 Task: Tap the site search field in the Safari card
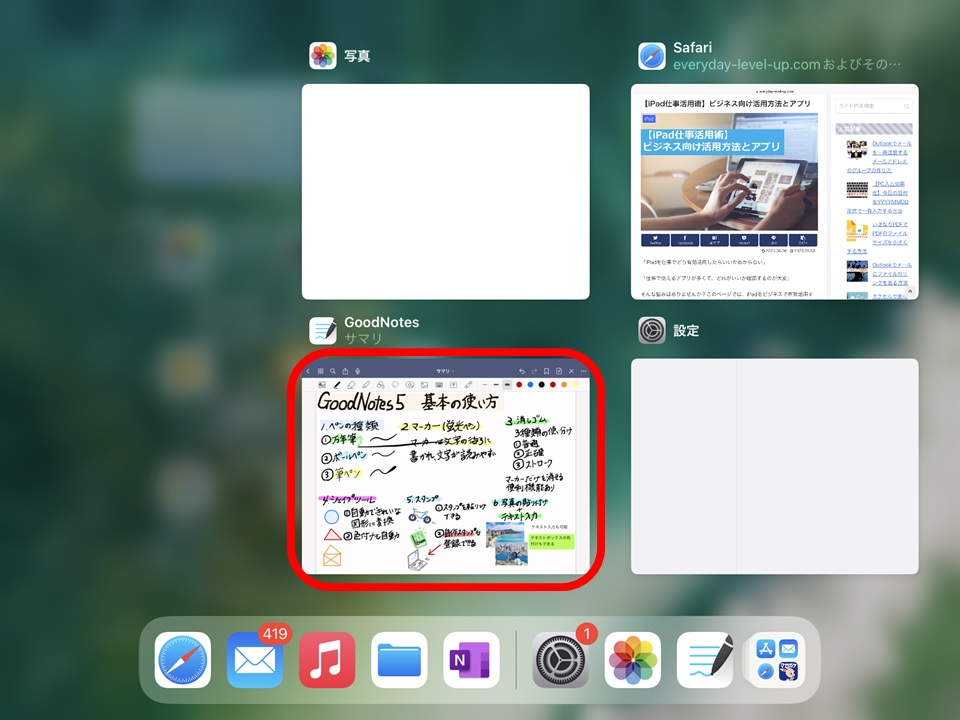pyautogui.click(x=874, y=106)
